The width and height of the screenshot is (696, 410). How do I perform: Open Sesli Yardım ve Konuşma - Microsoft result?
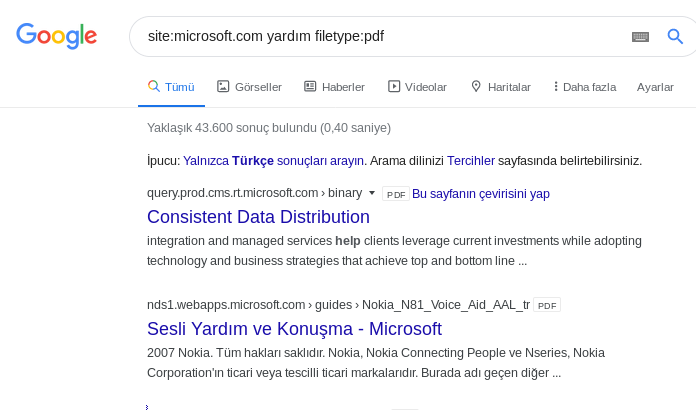294,329
